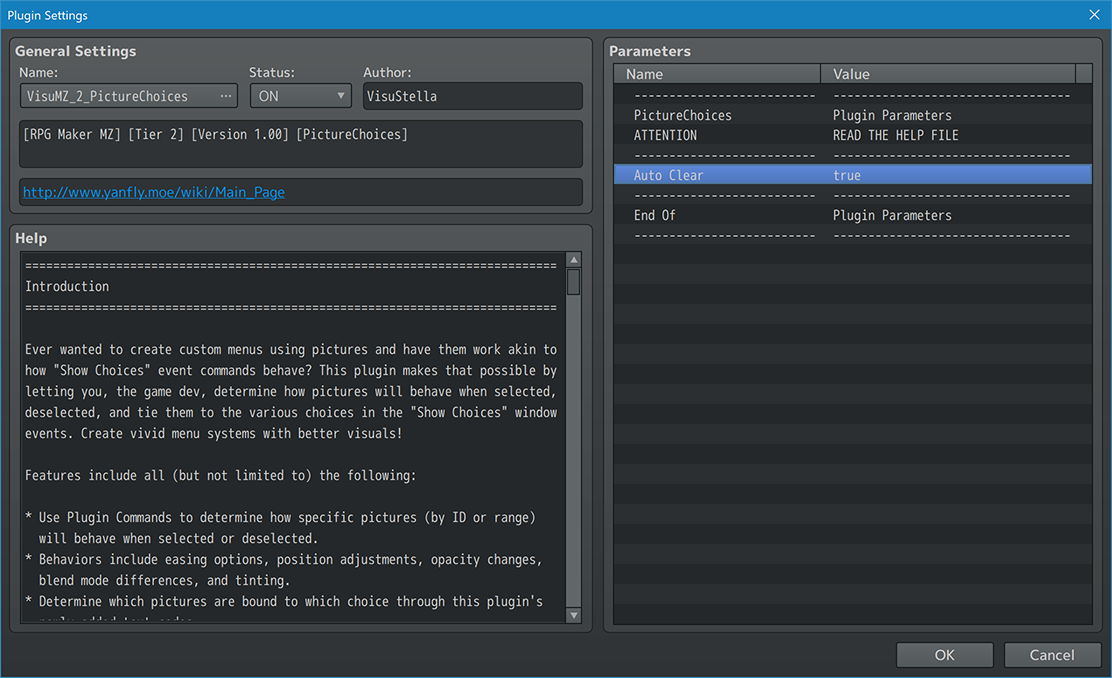Click the VisuMZ_2_PictureChoices name field
This screenshot has height=678, width=1112.
pos(117,96)
